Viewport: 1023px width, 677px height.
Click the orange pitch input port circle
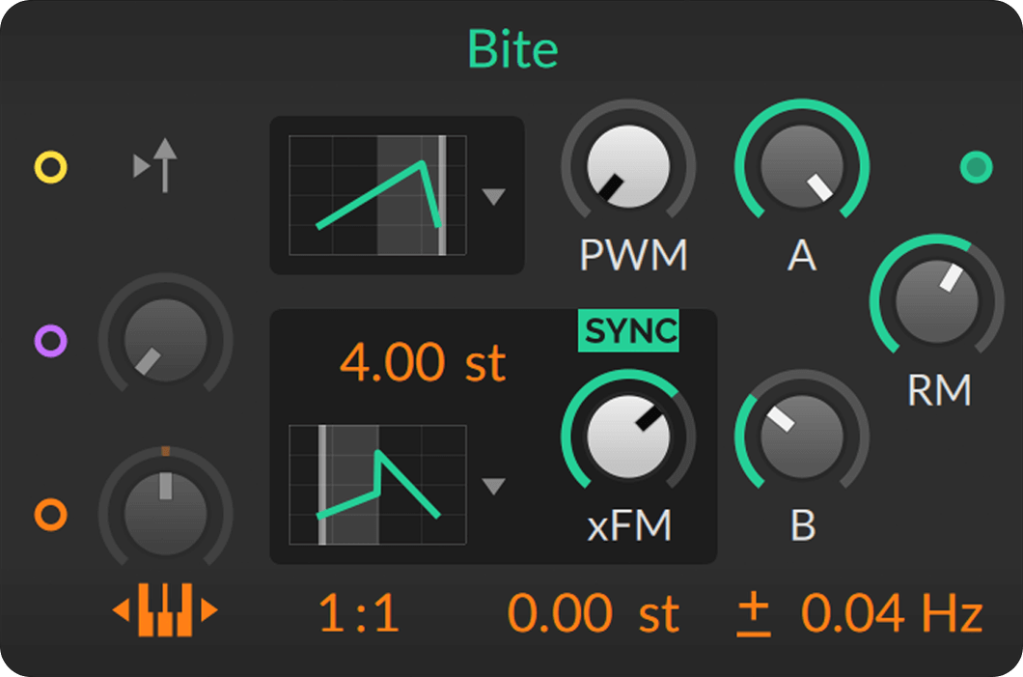pos(50,515)
